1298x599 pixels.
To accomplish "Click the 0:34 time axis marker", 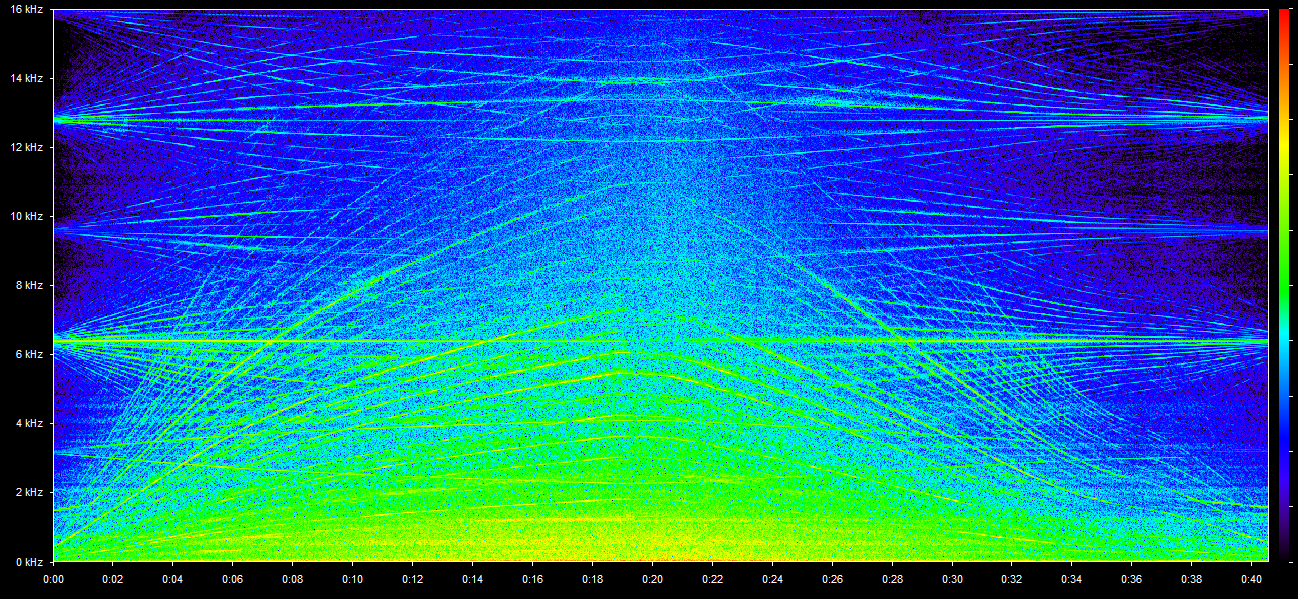I will click(x=1073, y=579).
